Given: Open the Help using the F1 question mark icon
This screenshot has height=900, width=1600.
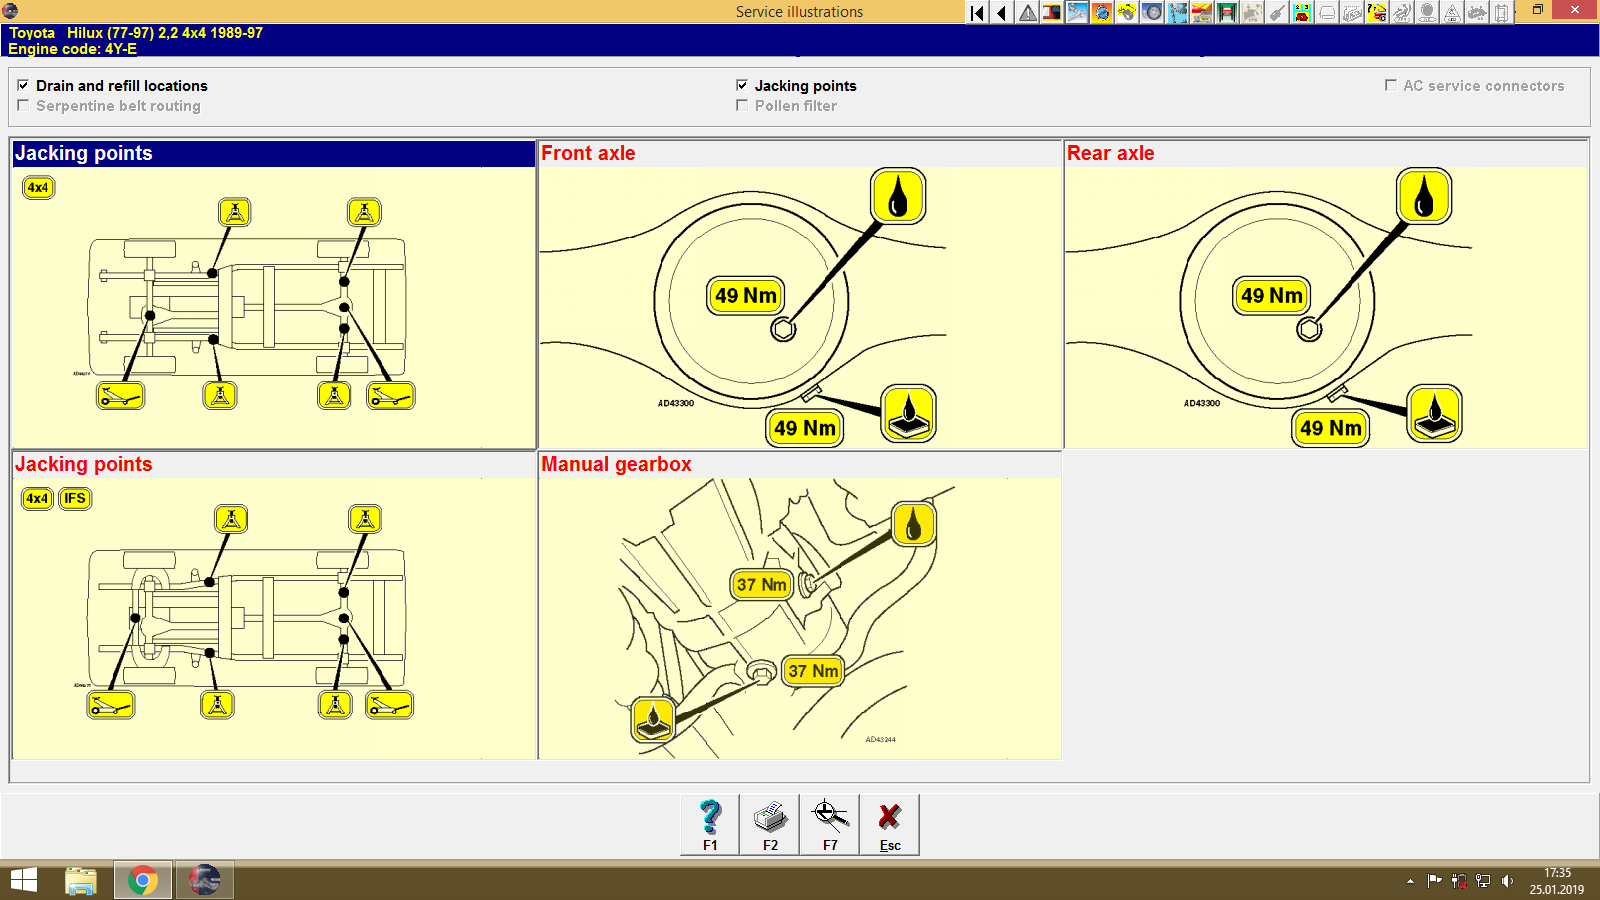Looking at the screenshot, I should [x=710, y=822].
